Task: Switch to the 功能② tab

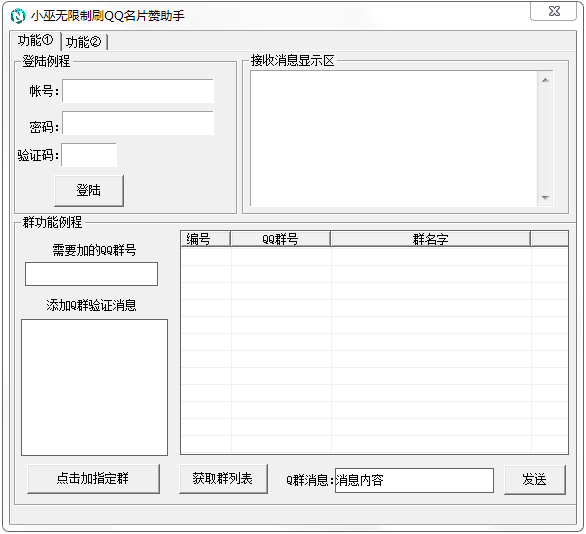Action: click(84, 42)
